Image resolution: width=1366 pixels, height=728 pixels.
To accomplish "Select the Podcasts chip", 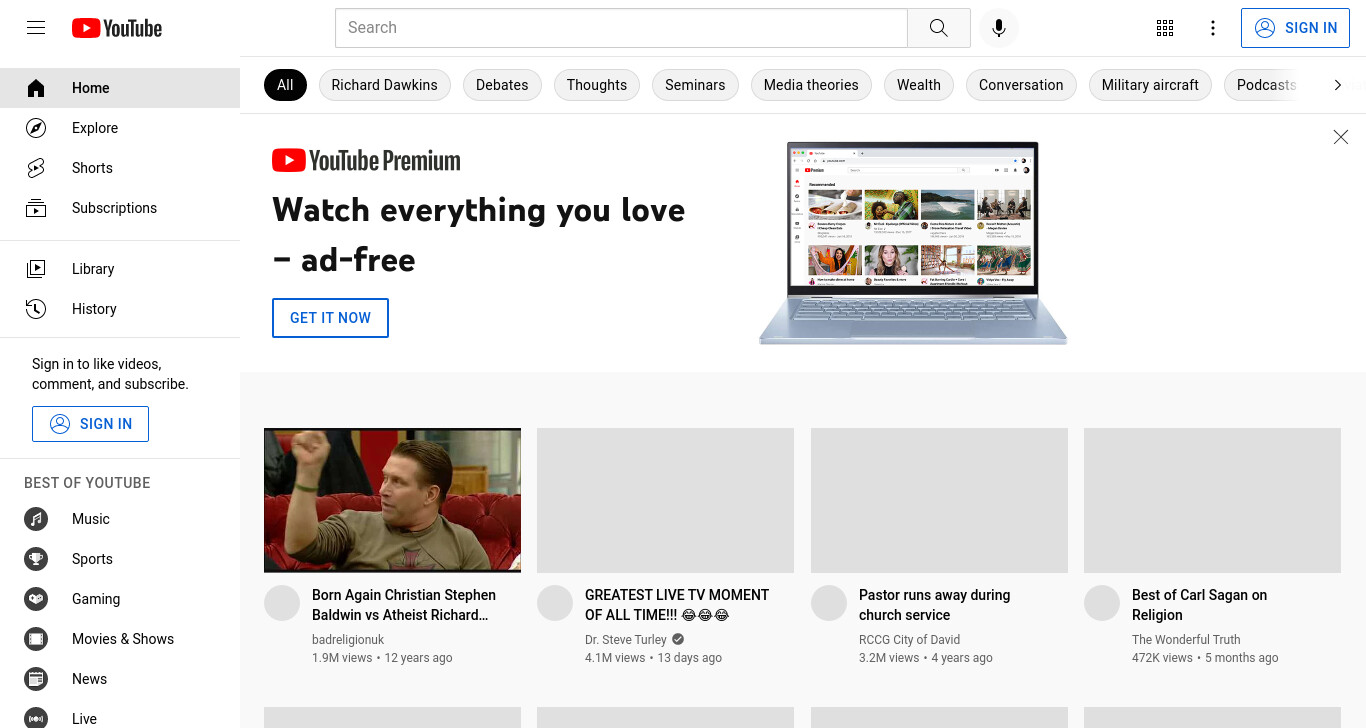I will [x=1266, y=85].
